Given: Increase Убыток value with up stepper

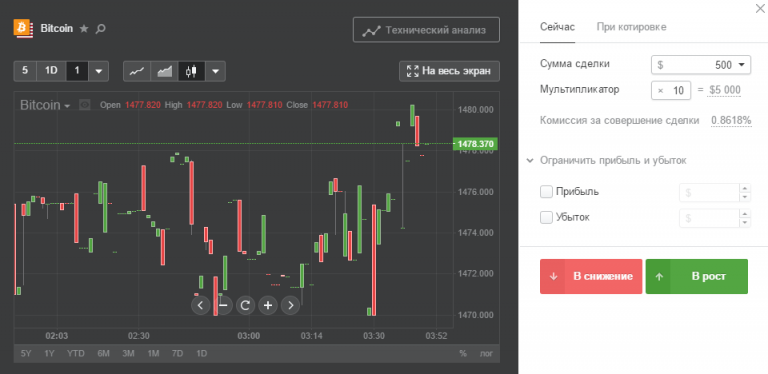Looking at the screenshot, I should 744,213.
